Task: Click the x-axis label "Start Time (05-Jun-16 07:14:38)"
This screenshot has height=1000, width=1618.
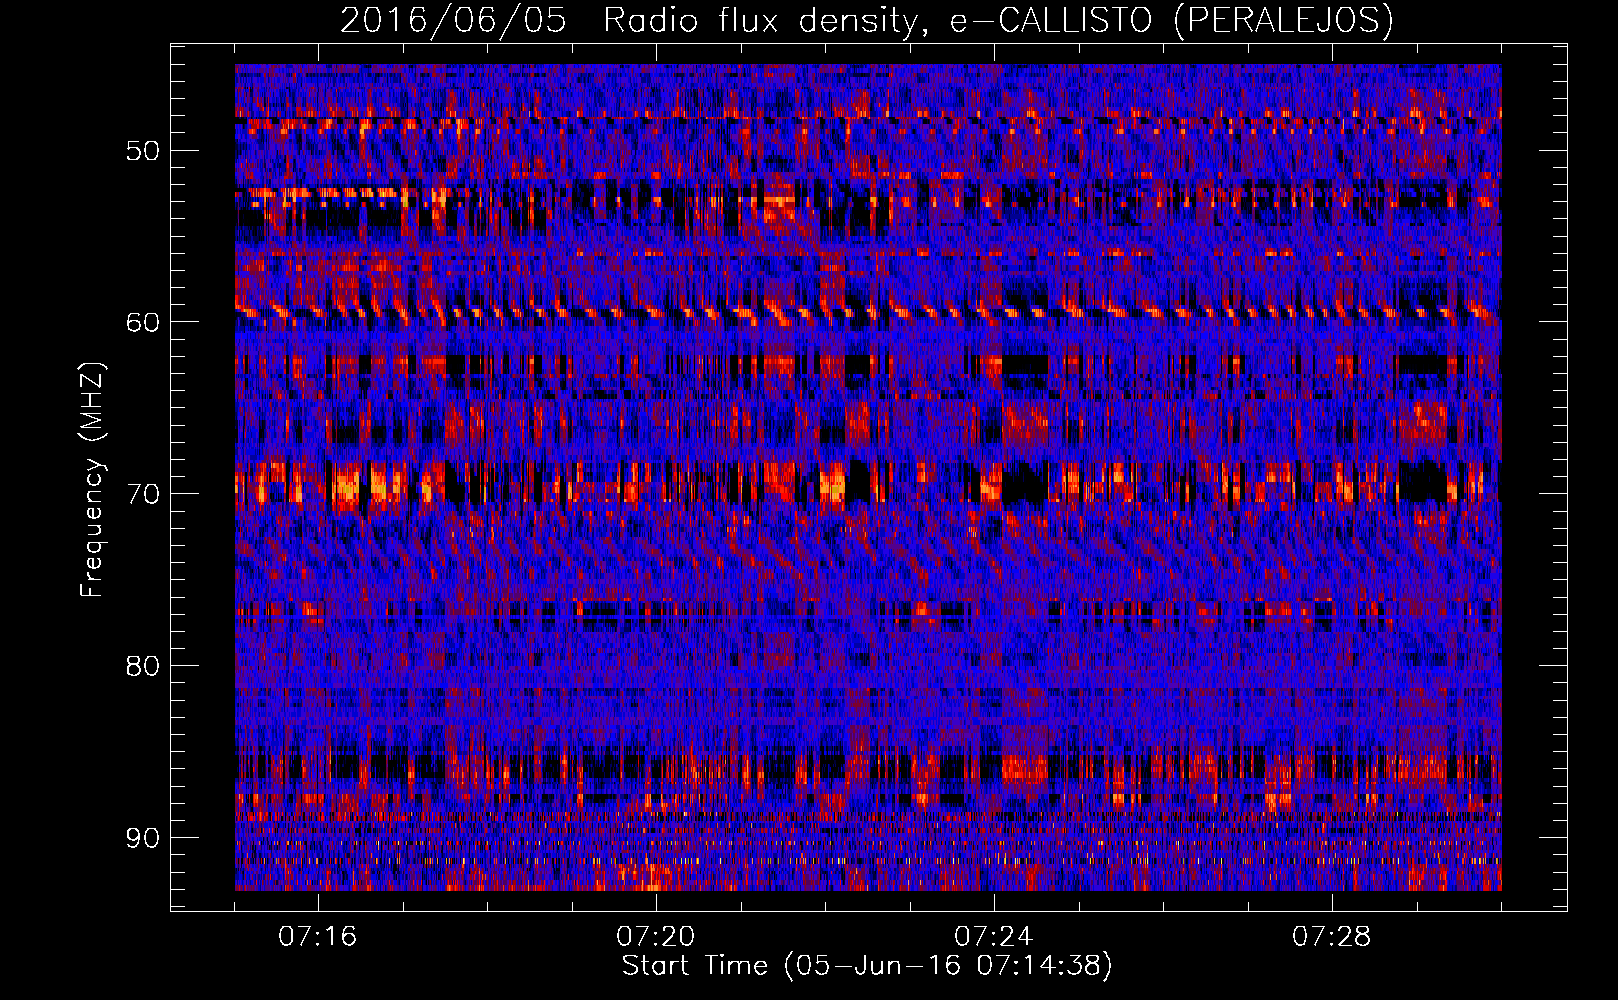Action: (867, 966)
